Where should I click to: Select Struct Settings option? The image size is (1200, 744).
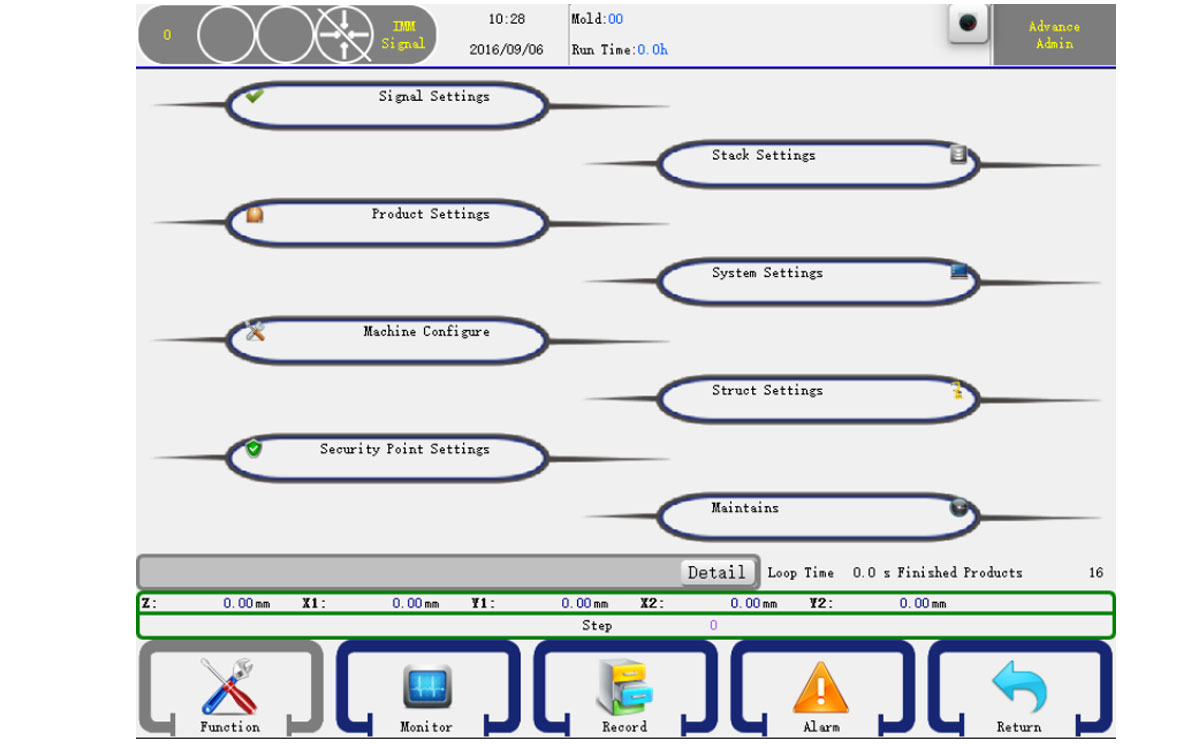[767, 391]
